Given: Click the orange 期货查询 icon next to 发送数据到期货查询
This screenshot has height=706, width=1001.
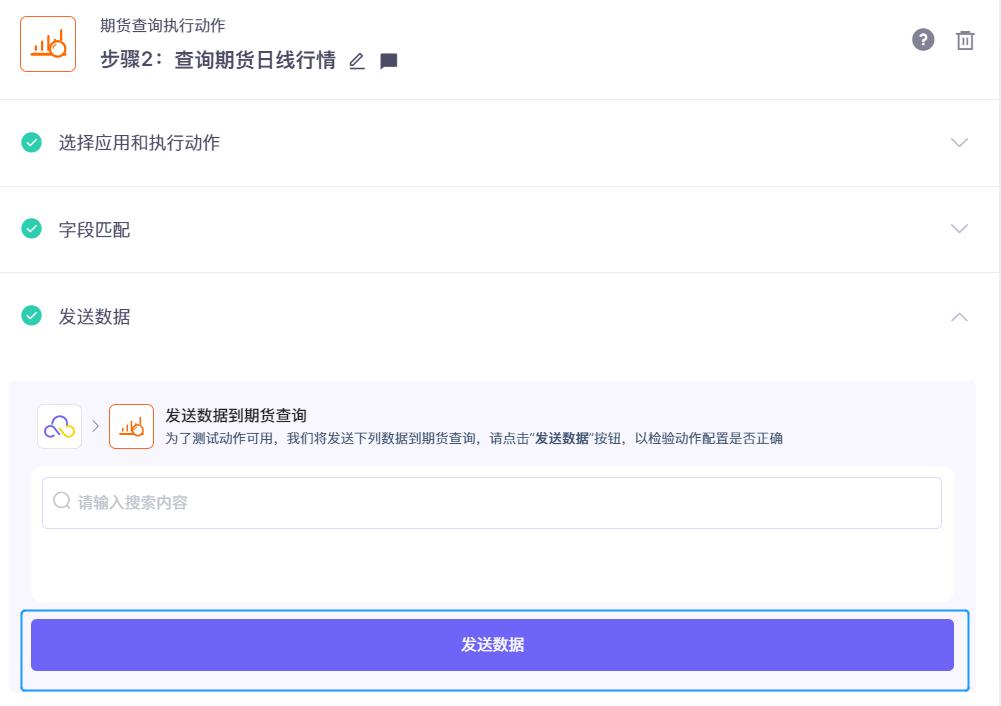Looking at the screenshot, I should point(131,424).
